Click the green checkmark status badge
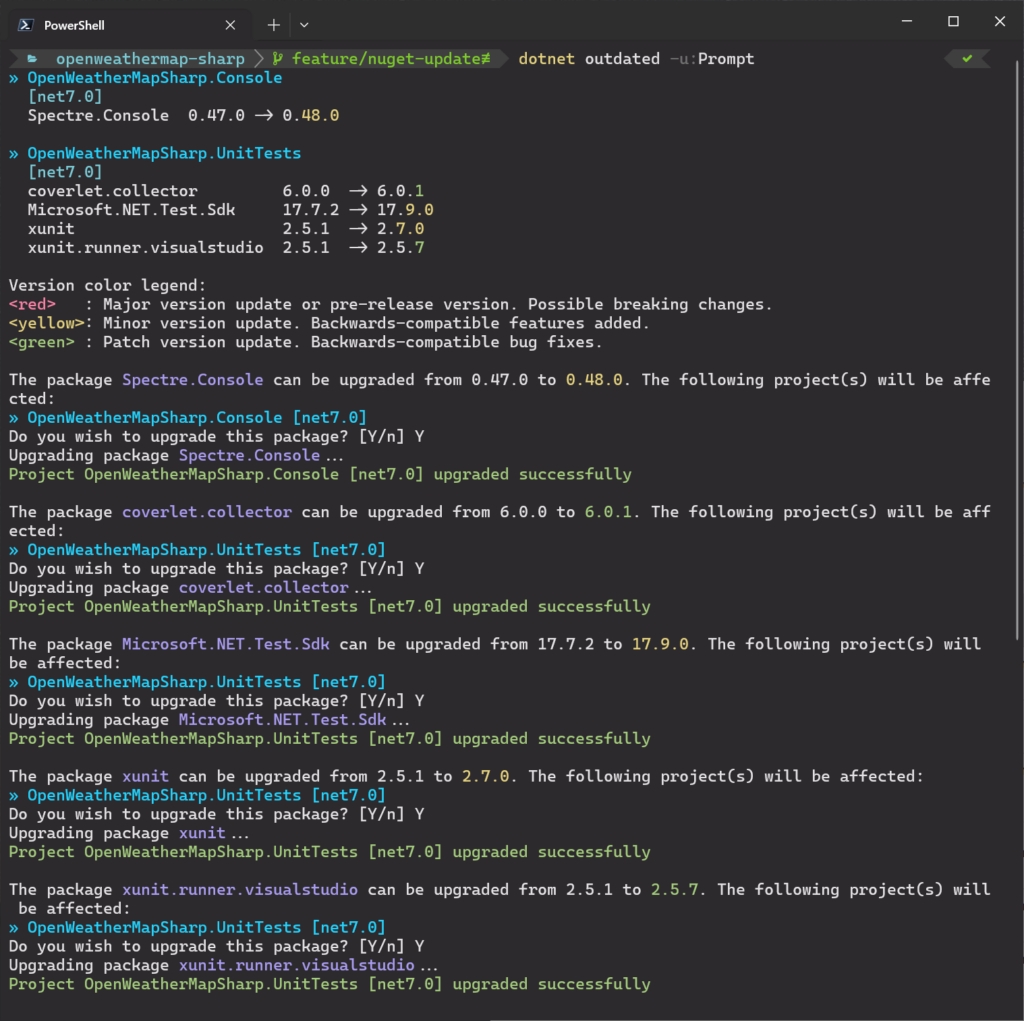Image resolution: width=1024 pixels, height=1021 pixels. coord(967,59)
